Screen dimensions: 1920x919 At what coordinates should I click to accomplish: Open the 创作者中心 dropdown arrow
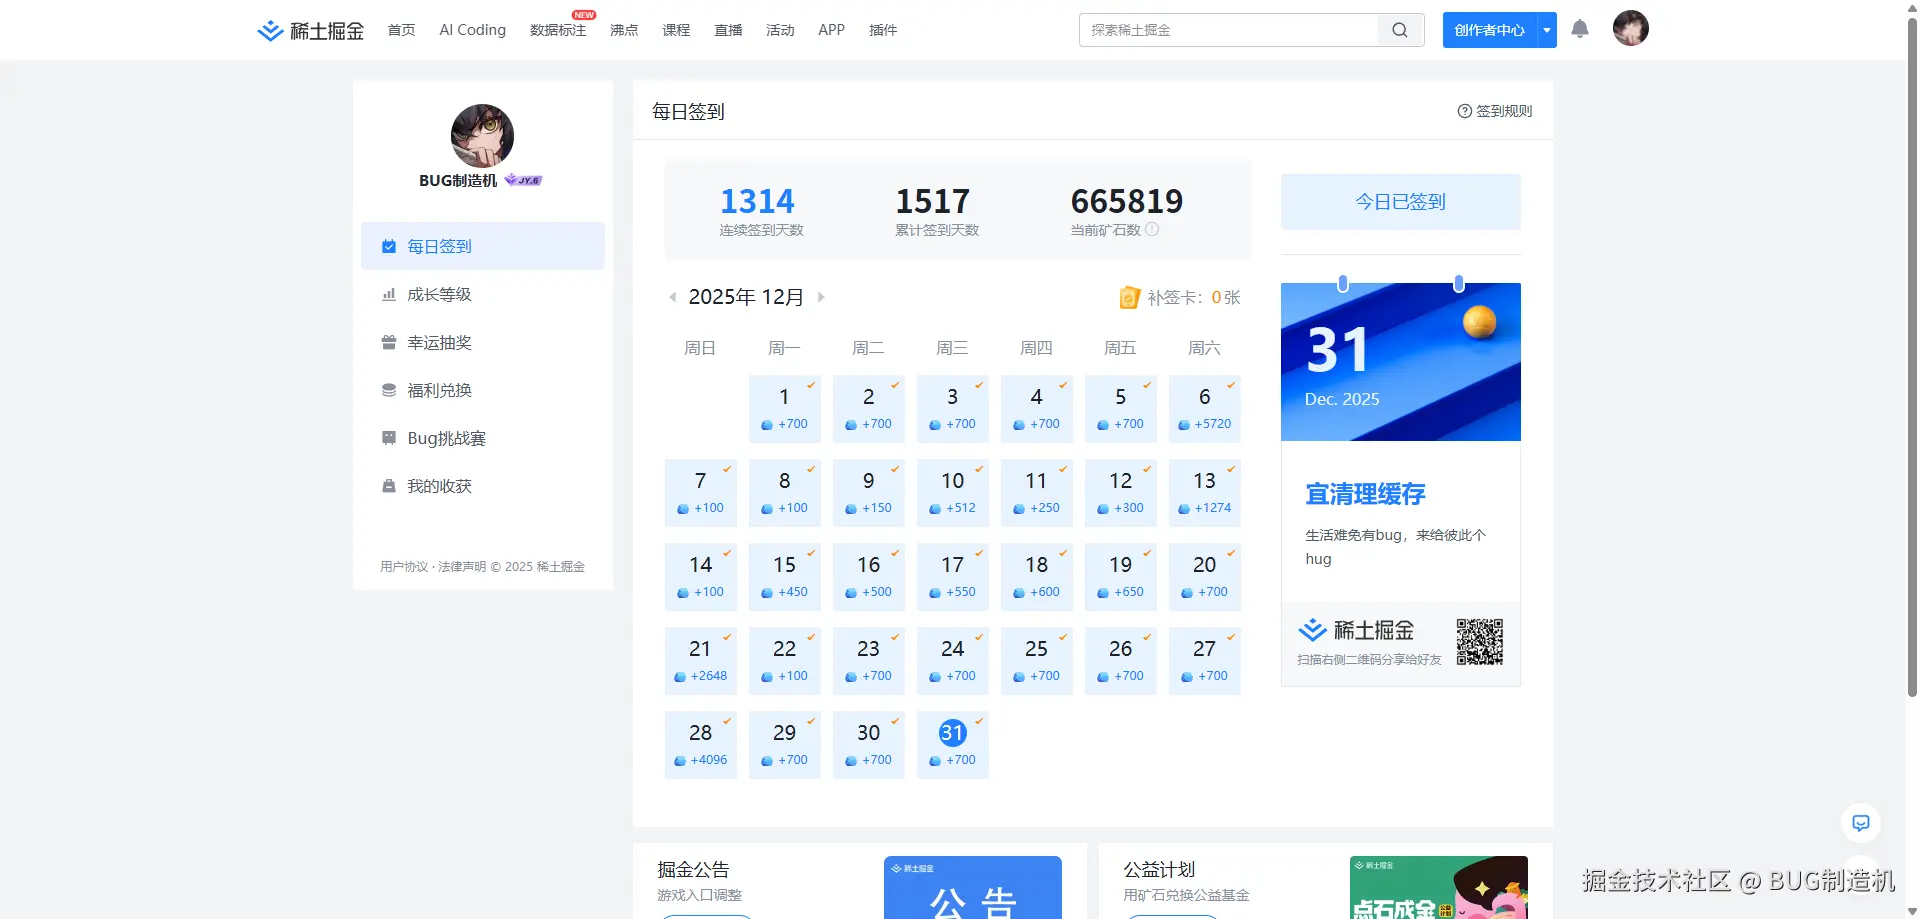click(x=1547, y=30)
